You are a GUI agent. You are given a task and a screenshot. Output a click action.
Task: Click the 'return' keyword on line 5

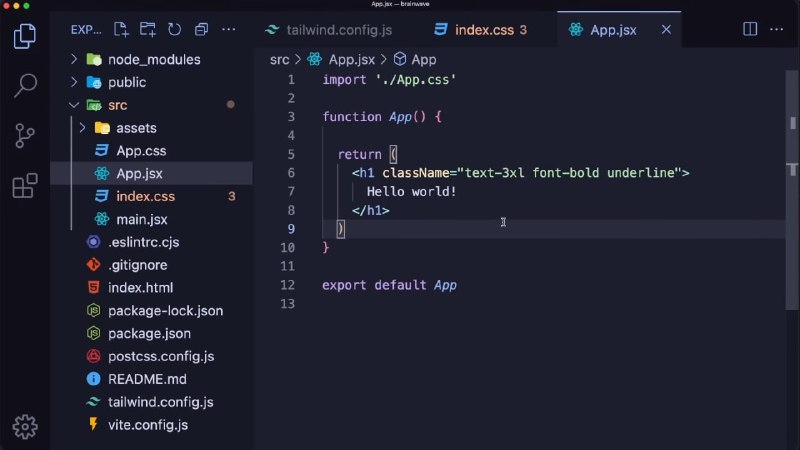pyautogui.click(x=359, y=154)
